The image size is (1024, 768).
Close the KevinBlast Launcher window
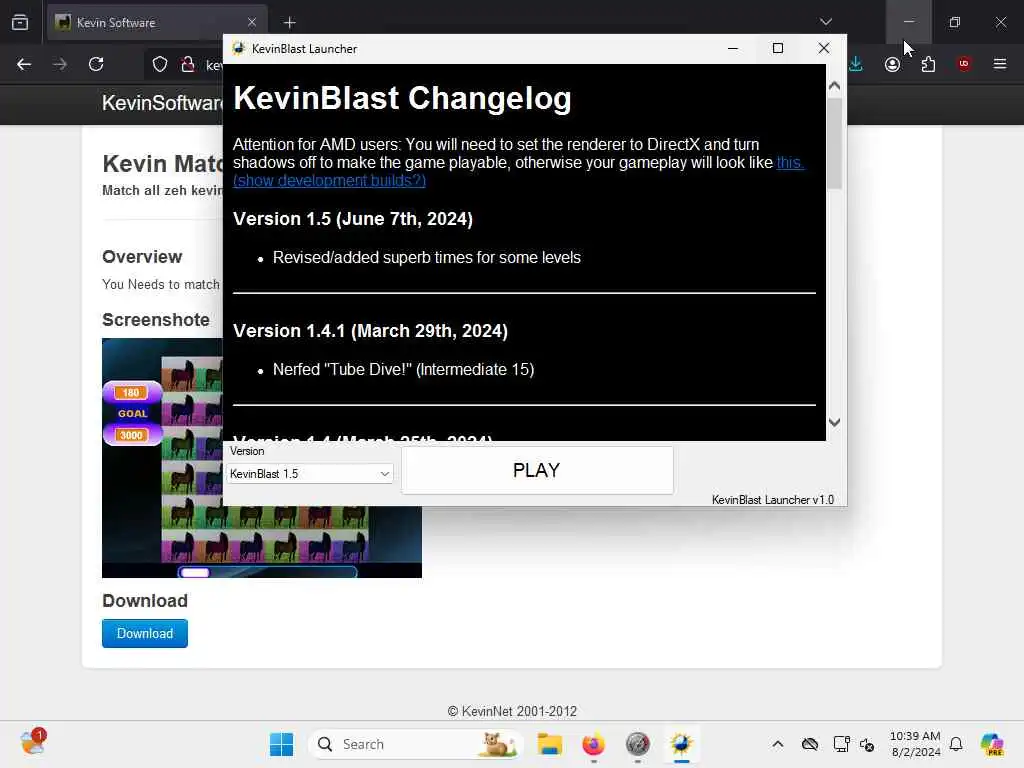[824, 48]
